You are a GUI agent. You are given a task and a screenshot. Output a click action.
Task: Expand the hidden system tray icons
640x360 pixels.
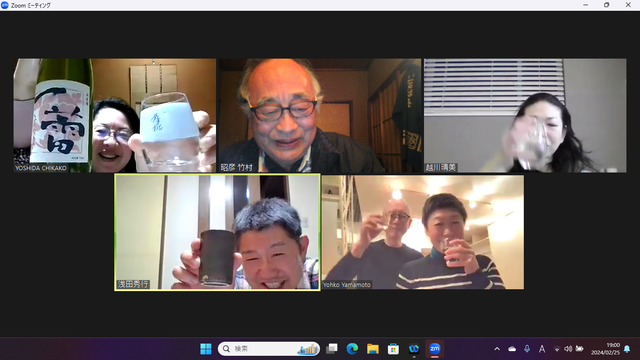[497, 349]
